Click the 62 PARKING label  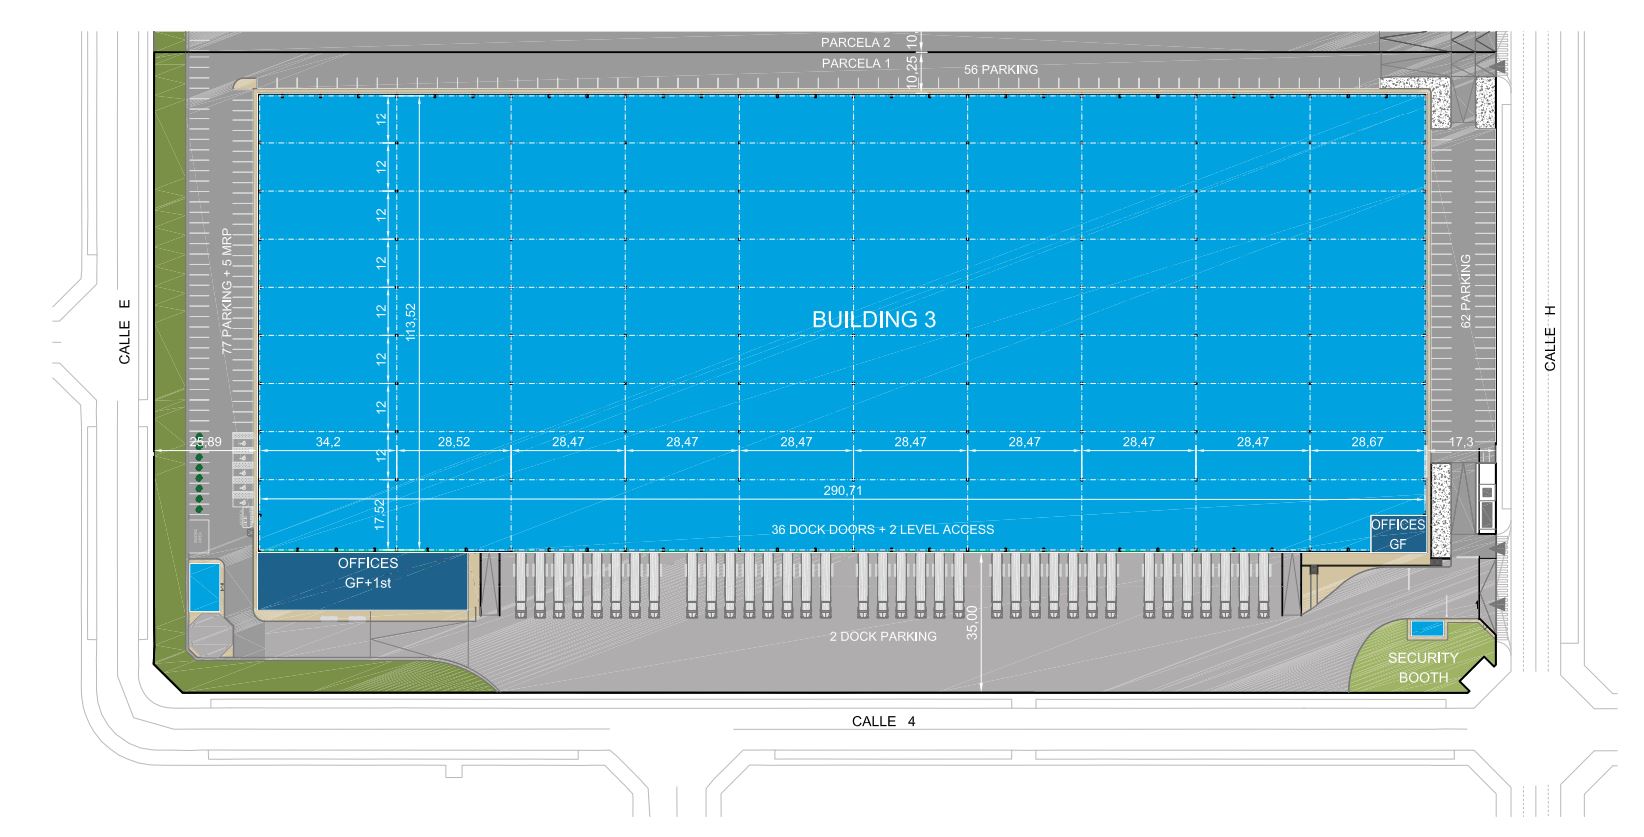click(1465, 291)
